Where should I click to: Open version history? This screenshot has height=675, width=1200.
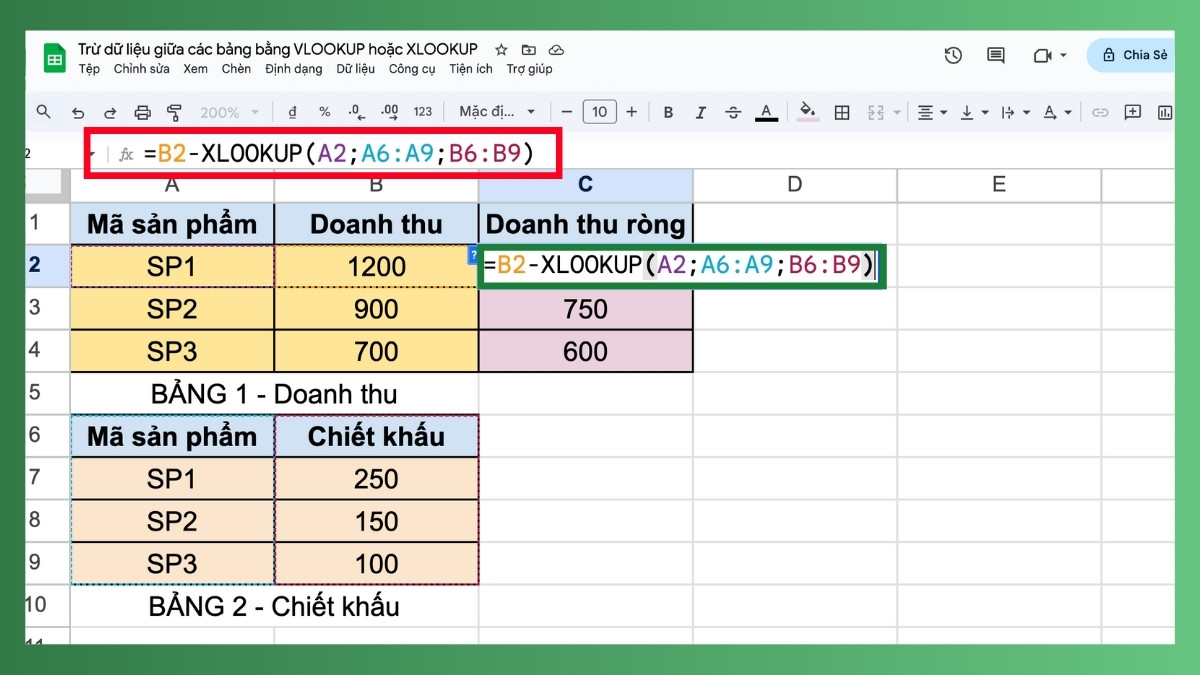(953, 56)
